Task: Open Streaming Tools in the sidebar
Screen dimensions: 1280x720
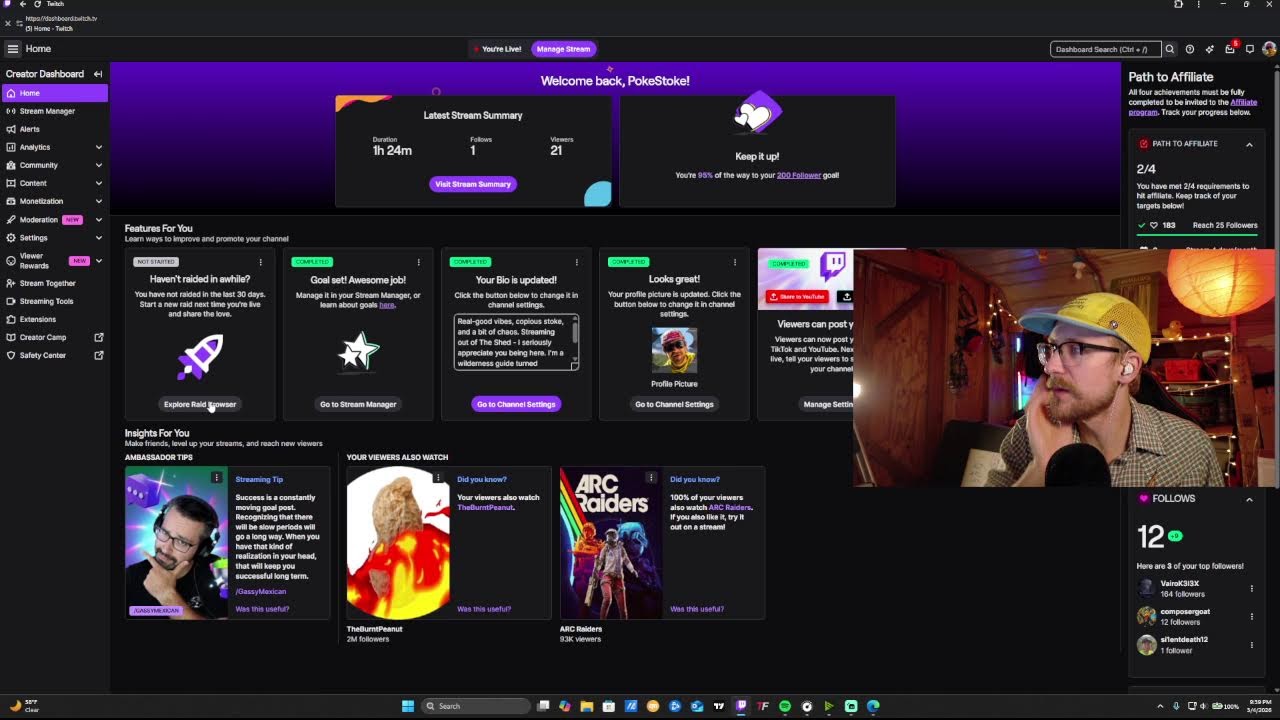Action: coord(55,301)
